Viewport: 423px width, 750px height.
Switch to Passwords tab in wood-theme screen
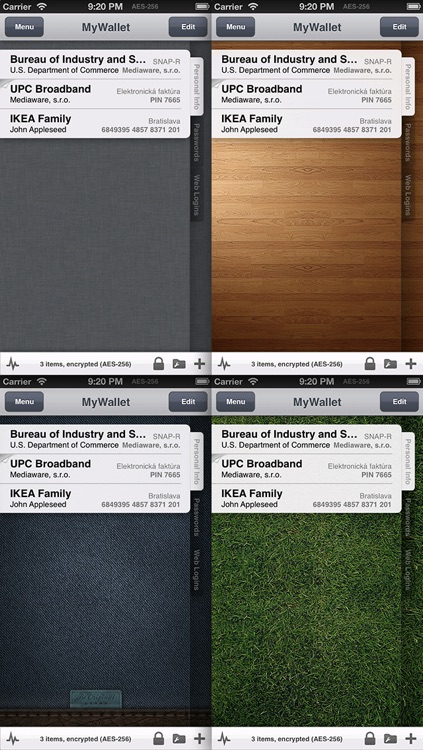(408, 143)
